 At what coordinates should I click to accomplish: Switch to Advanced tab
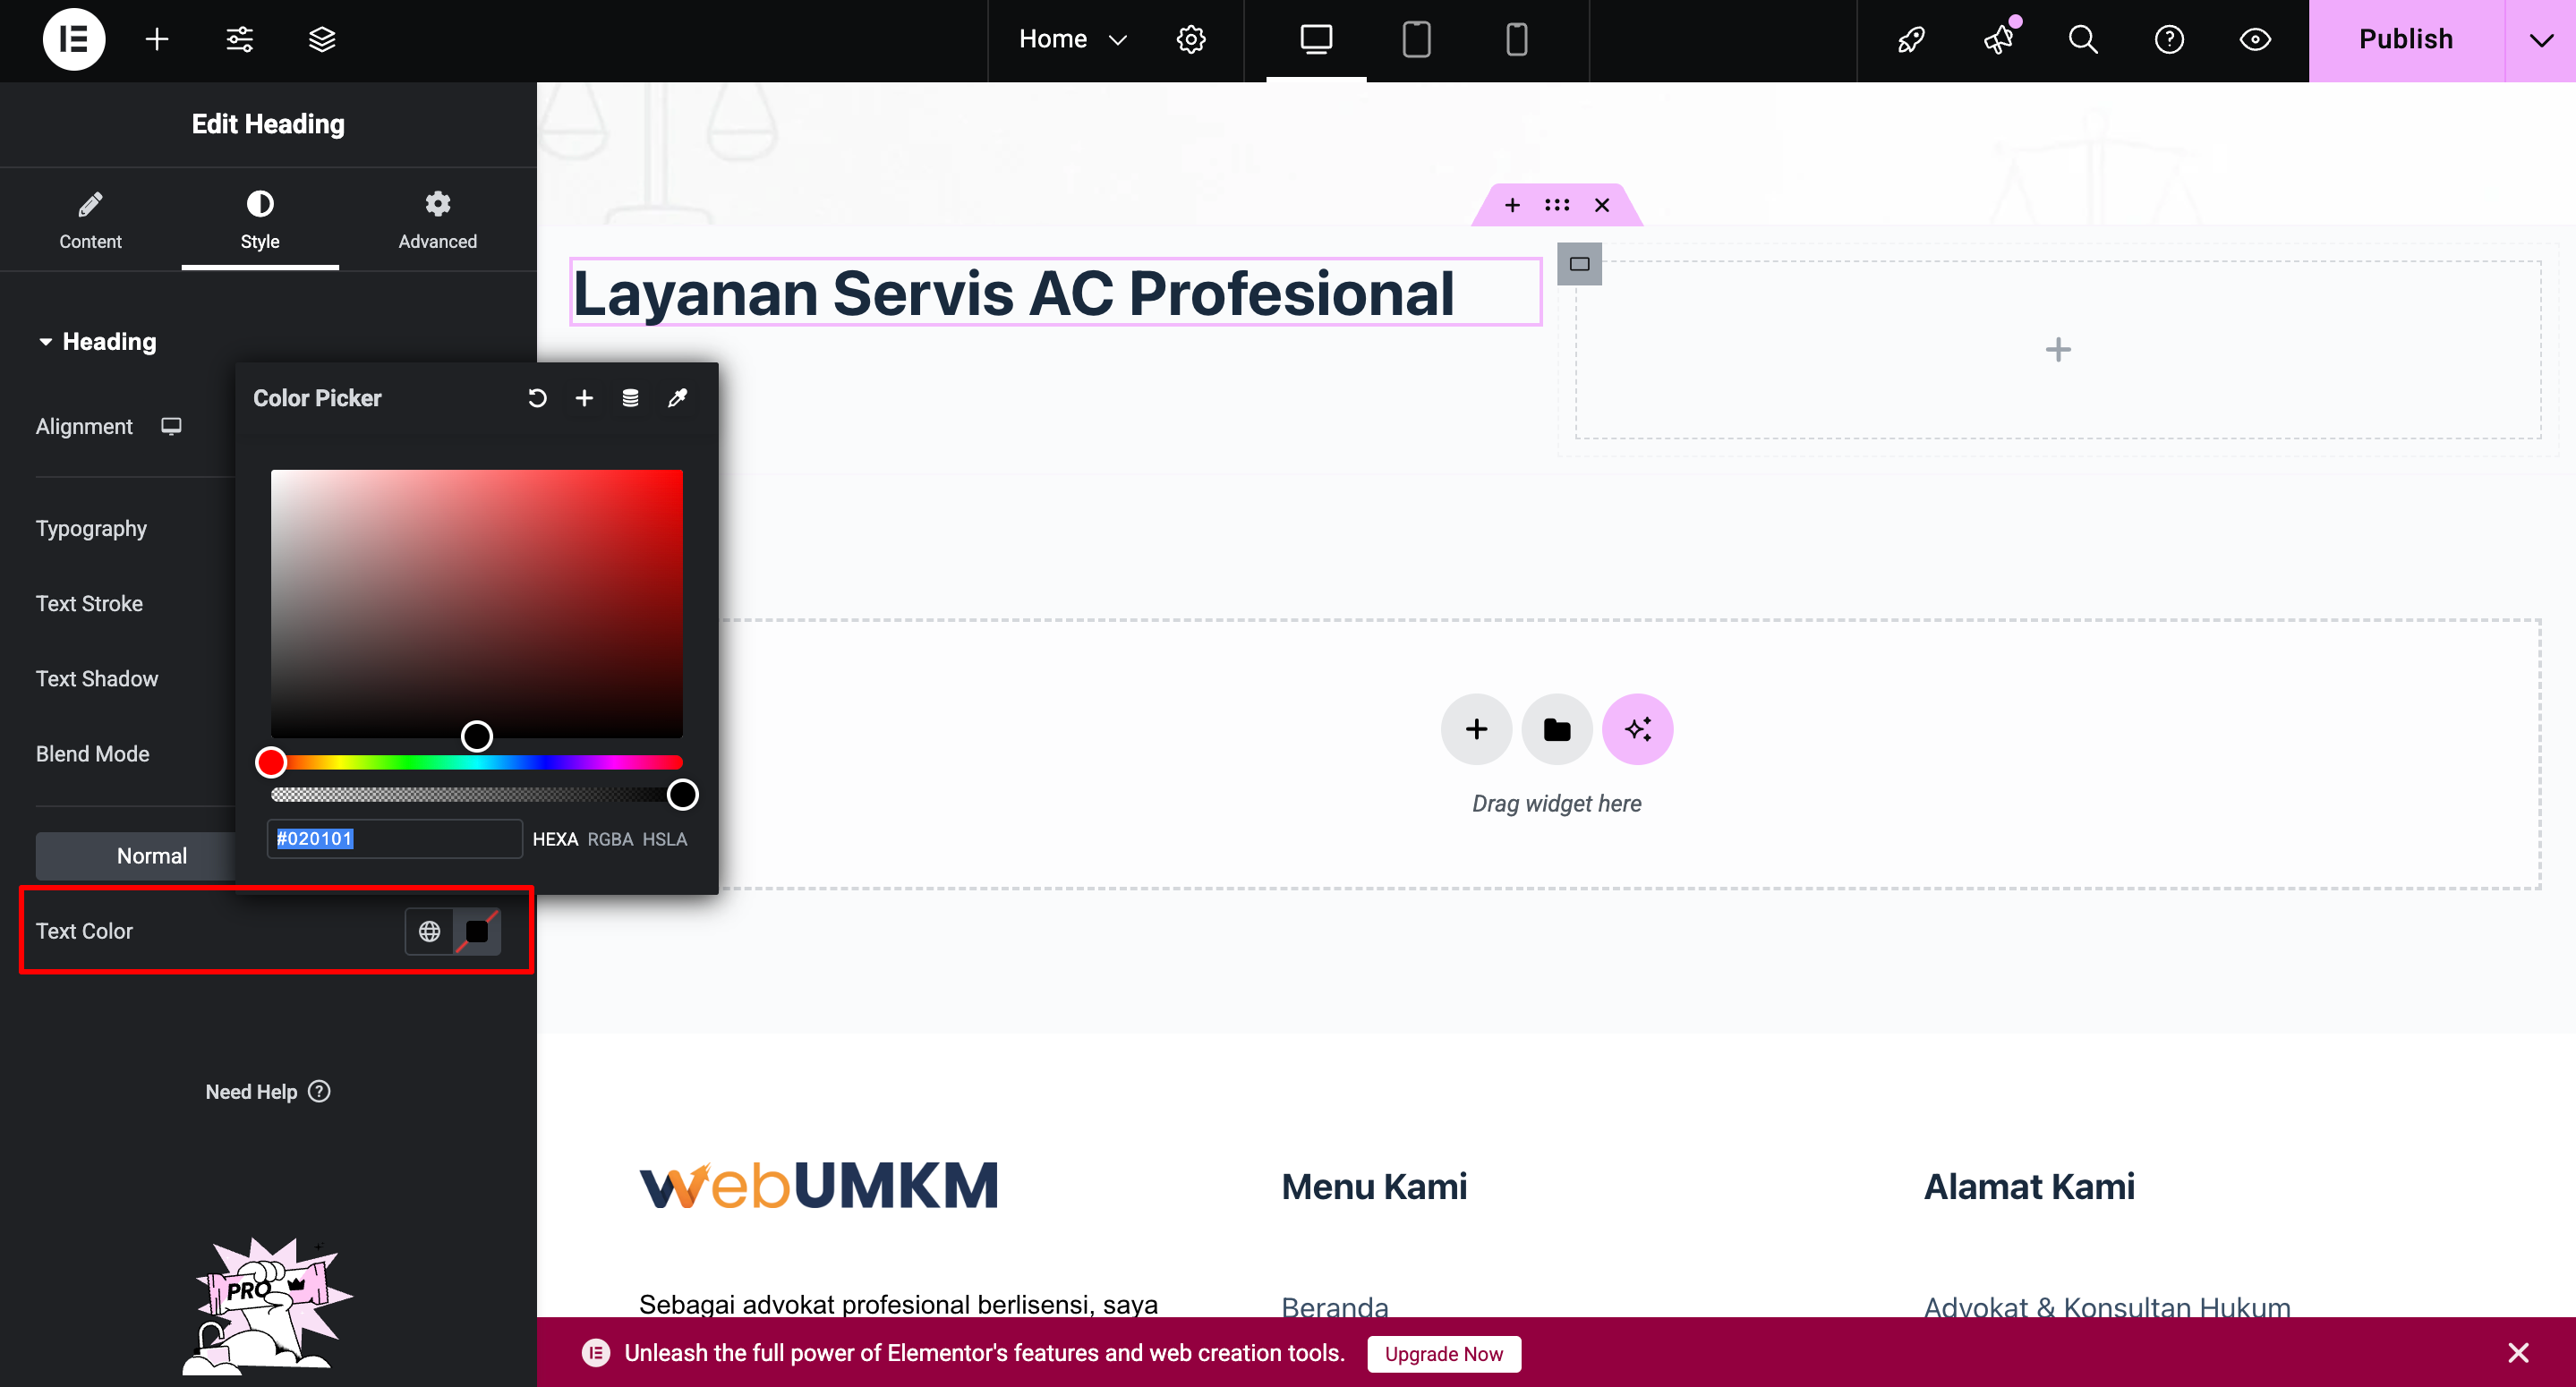(437, 220)
